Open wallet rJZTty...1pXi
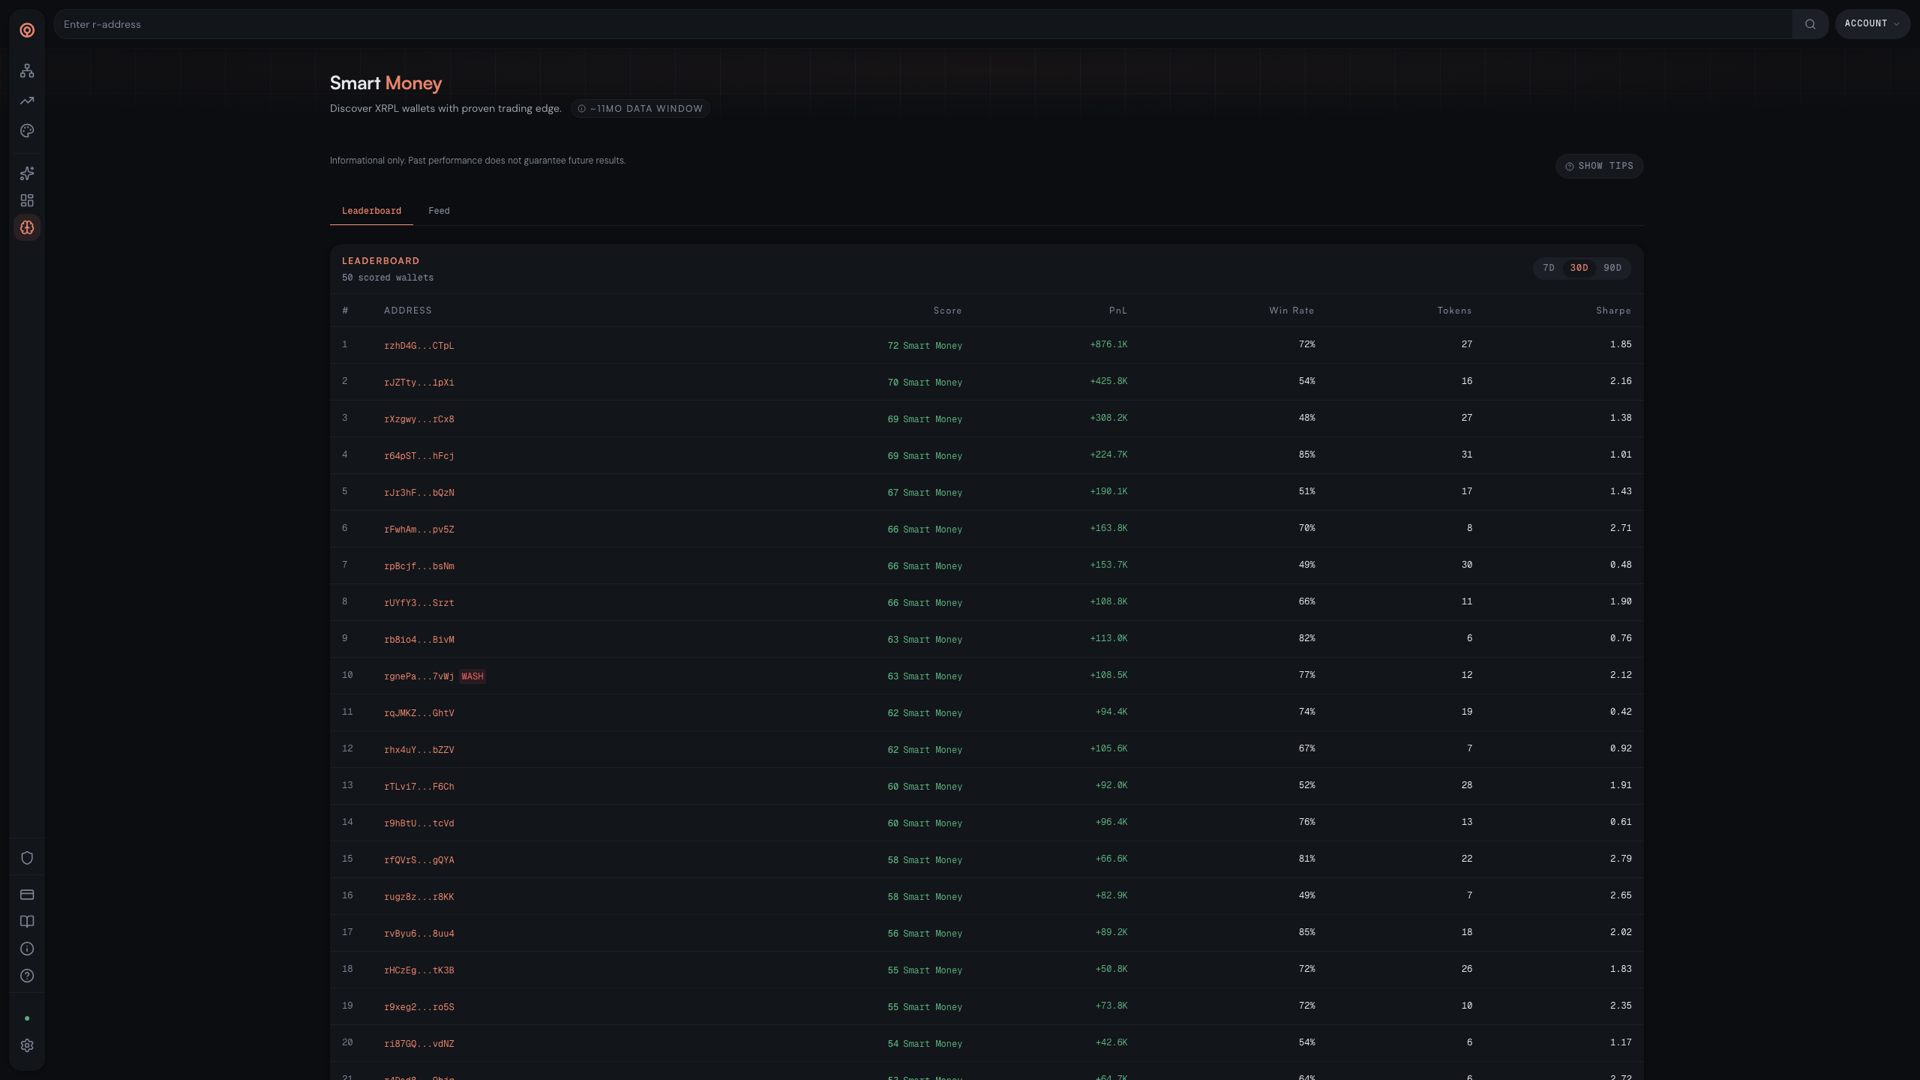Screen dimensions: 1920x1080 [419, 383]
